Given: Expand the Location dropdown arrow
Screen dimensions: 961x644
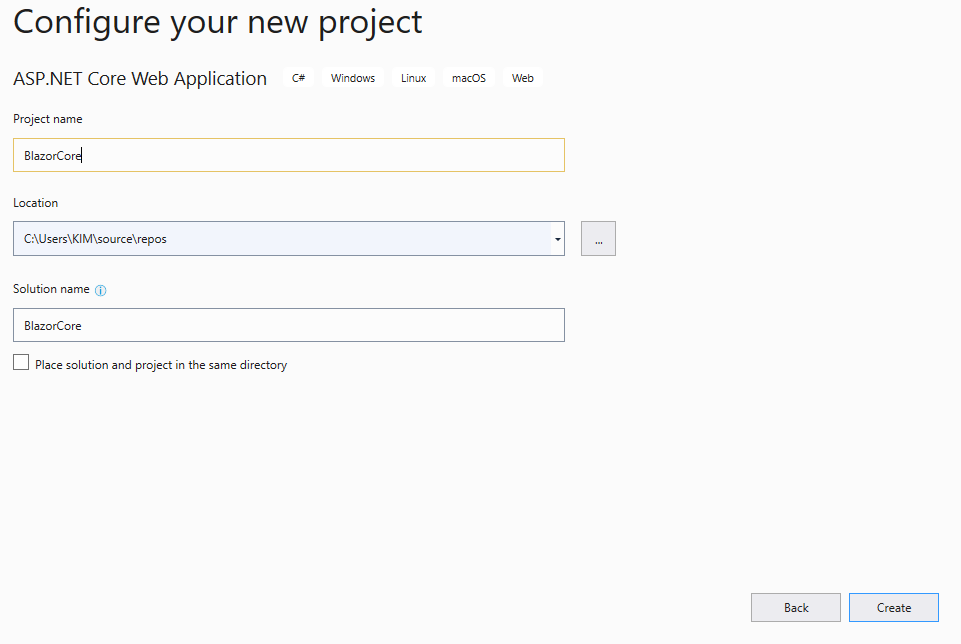Looking at the screenshot, I should [x=558, y=239].
